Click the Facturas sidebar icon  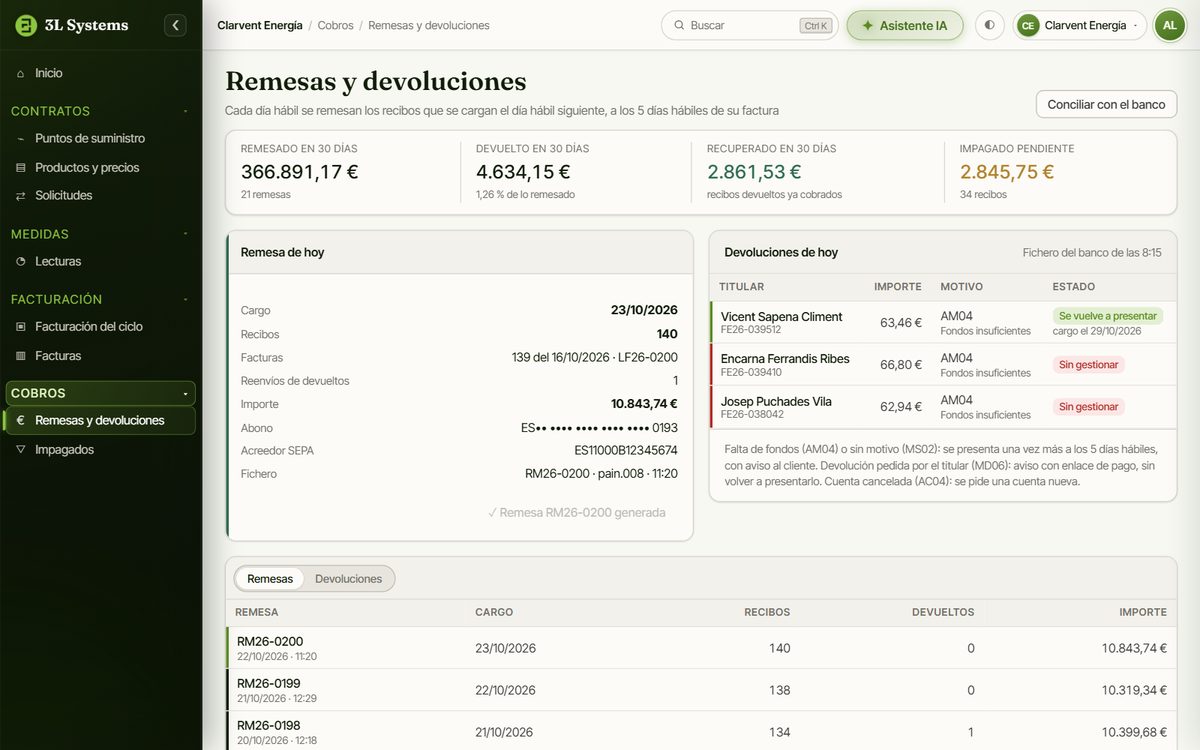point(21,356)
